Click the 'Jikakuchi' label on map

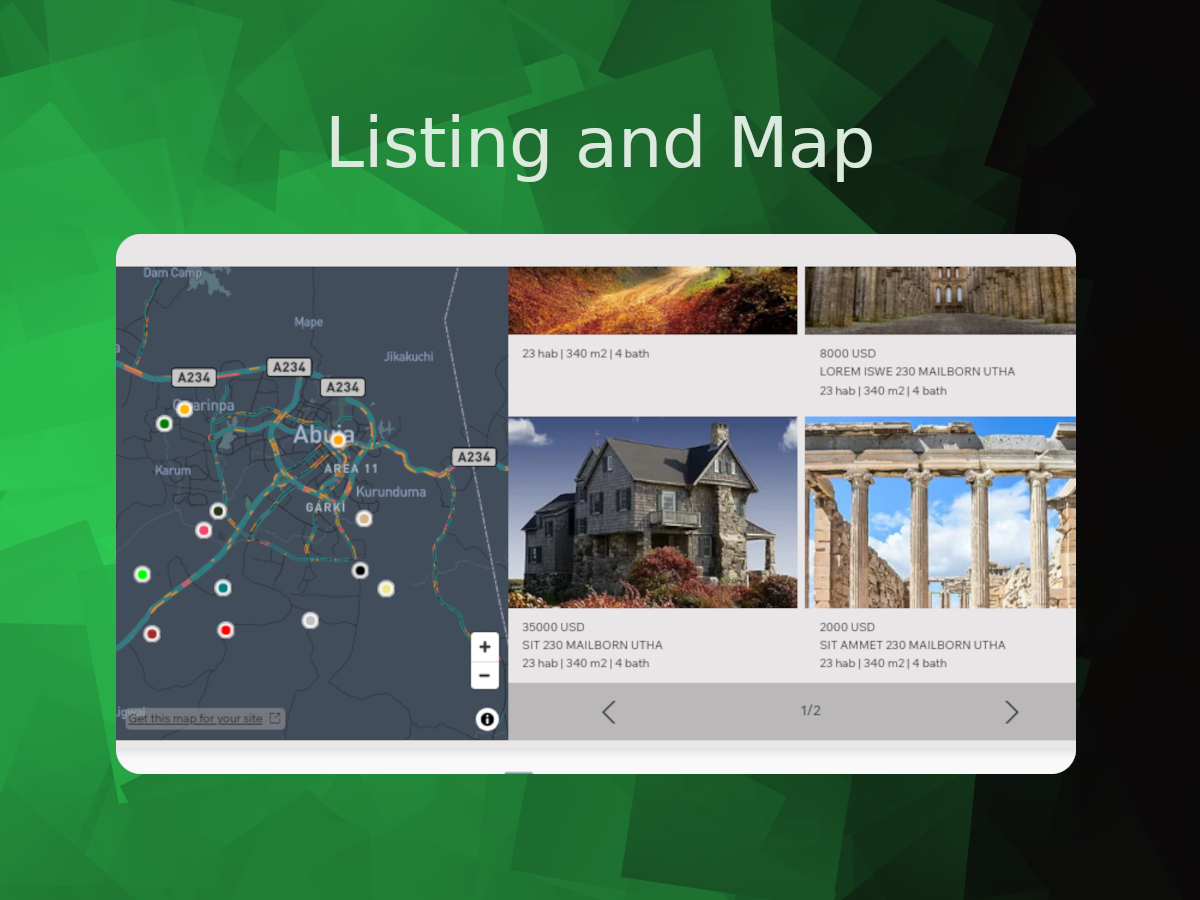tap(409, 357)
